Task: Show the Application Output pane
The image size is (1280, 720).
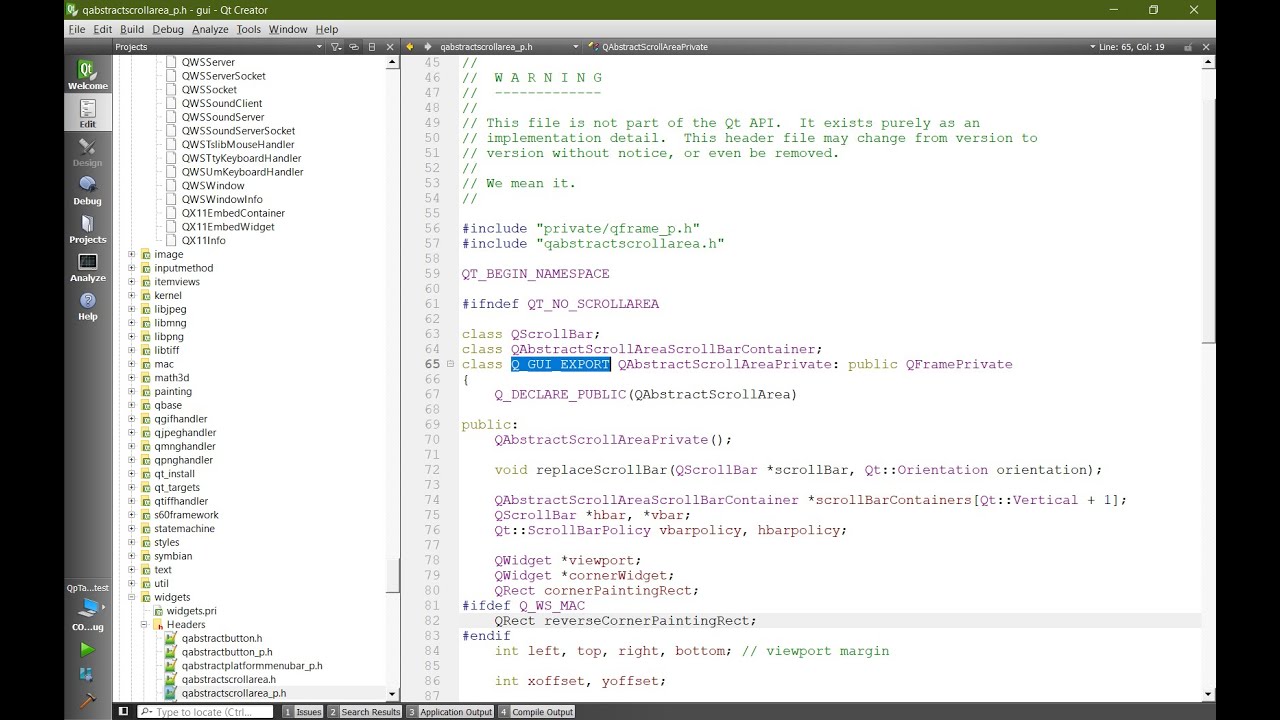Action: (x=450, y=712)
